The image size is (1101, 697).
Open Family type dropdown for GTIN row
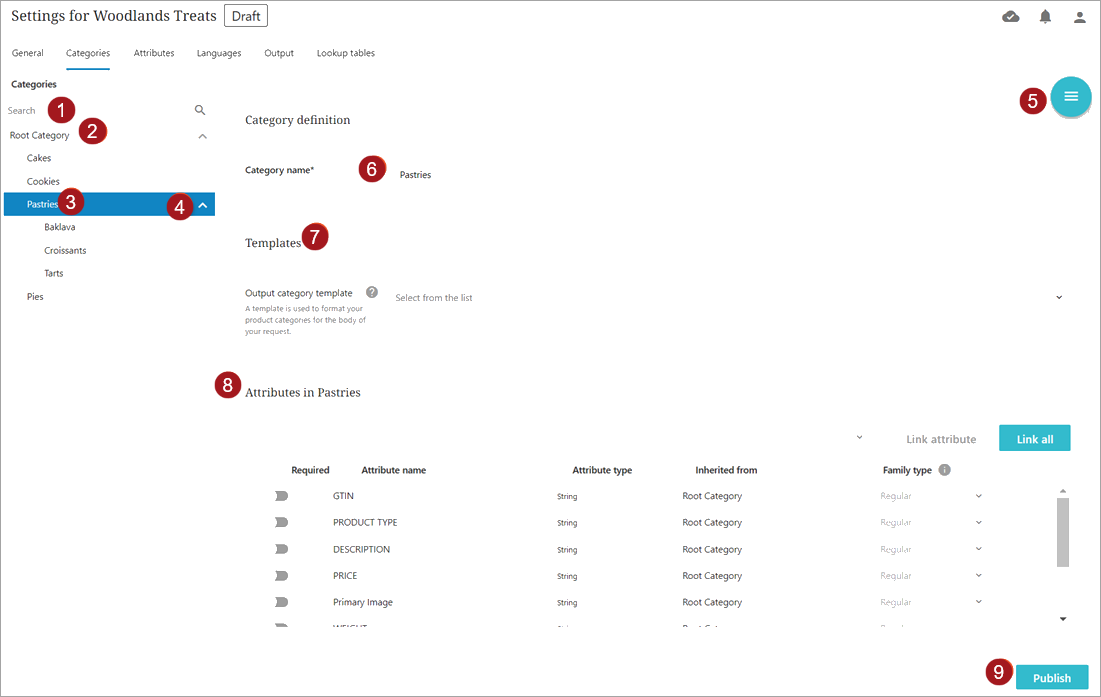[x=978, y=496]
